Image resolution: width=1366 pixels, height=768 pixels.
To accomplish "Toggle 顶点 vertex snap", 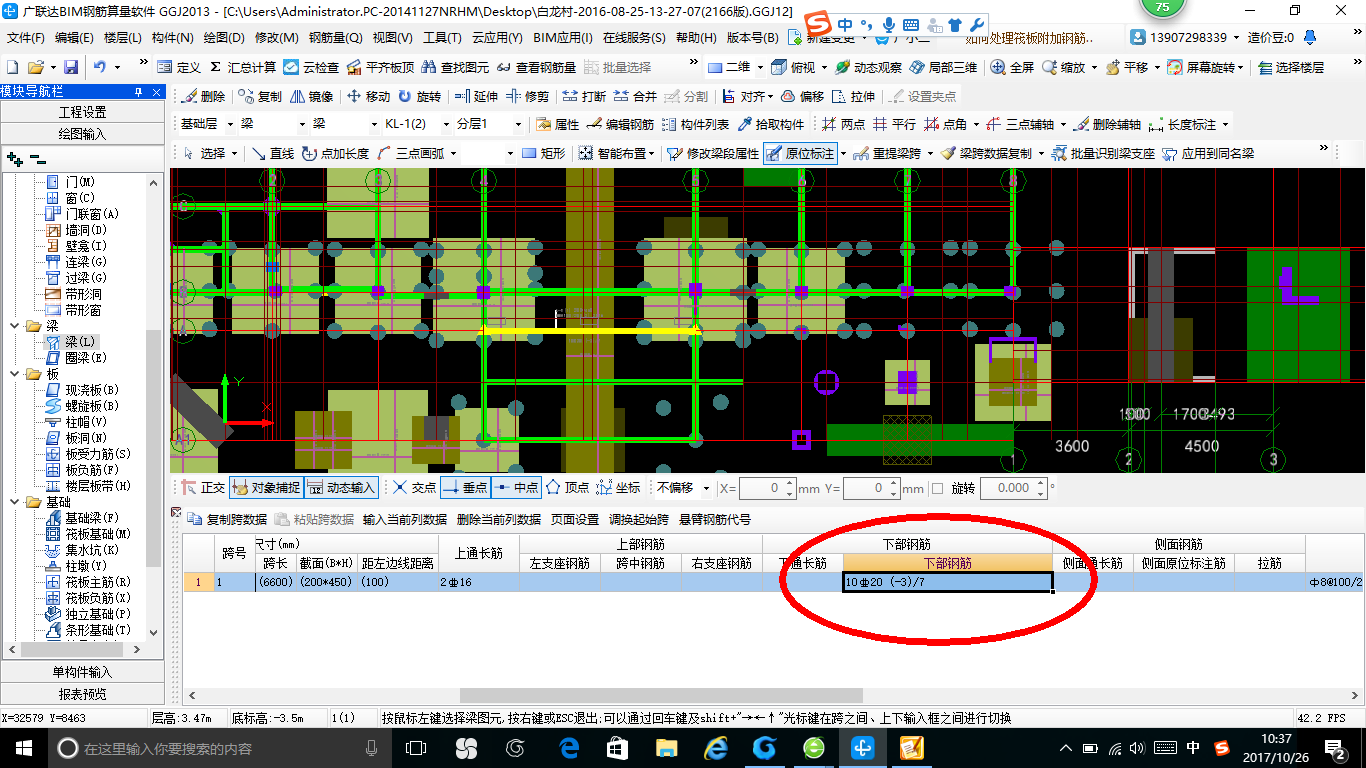I will [x=567, y=488].
